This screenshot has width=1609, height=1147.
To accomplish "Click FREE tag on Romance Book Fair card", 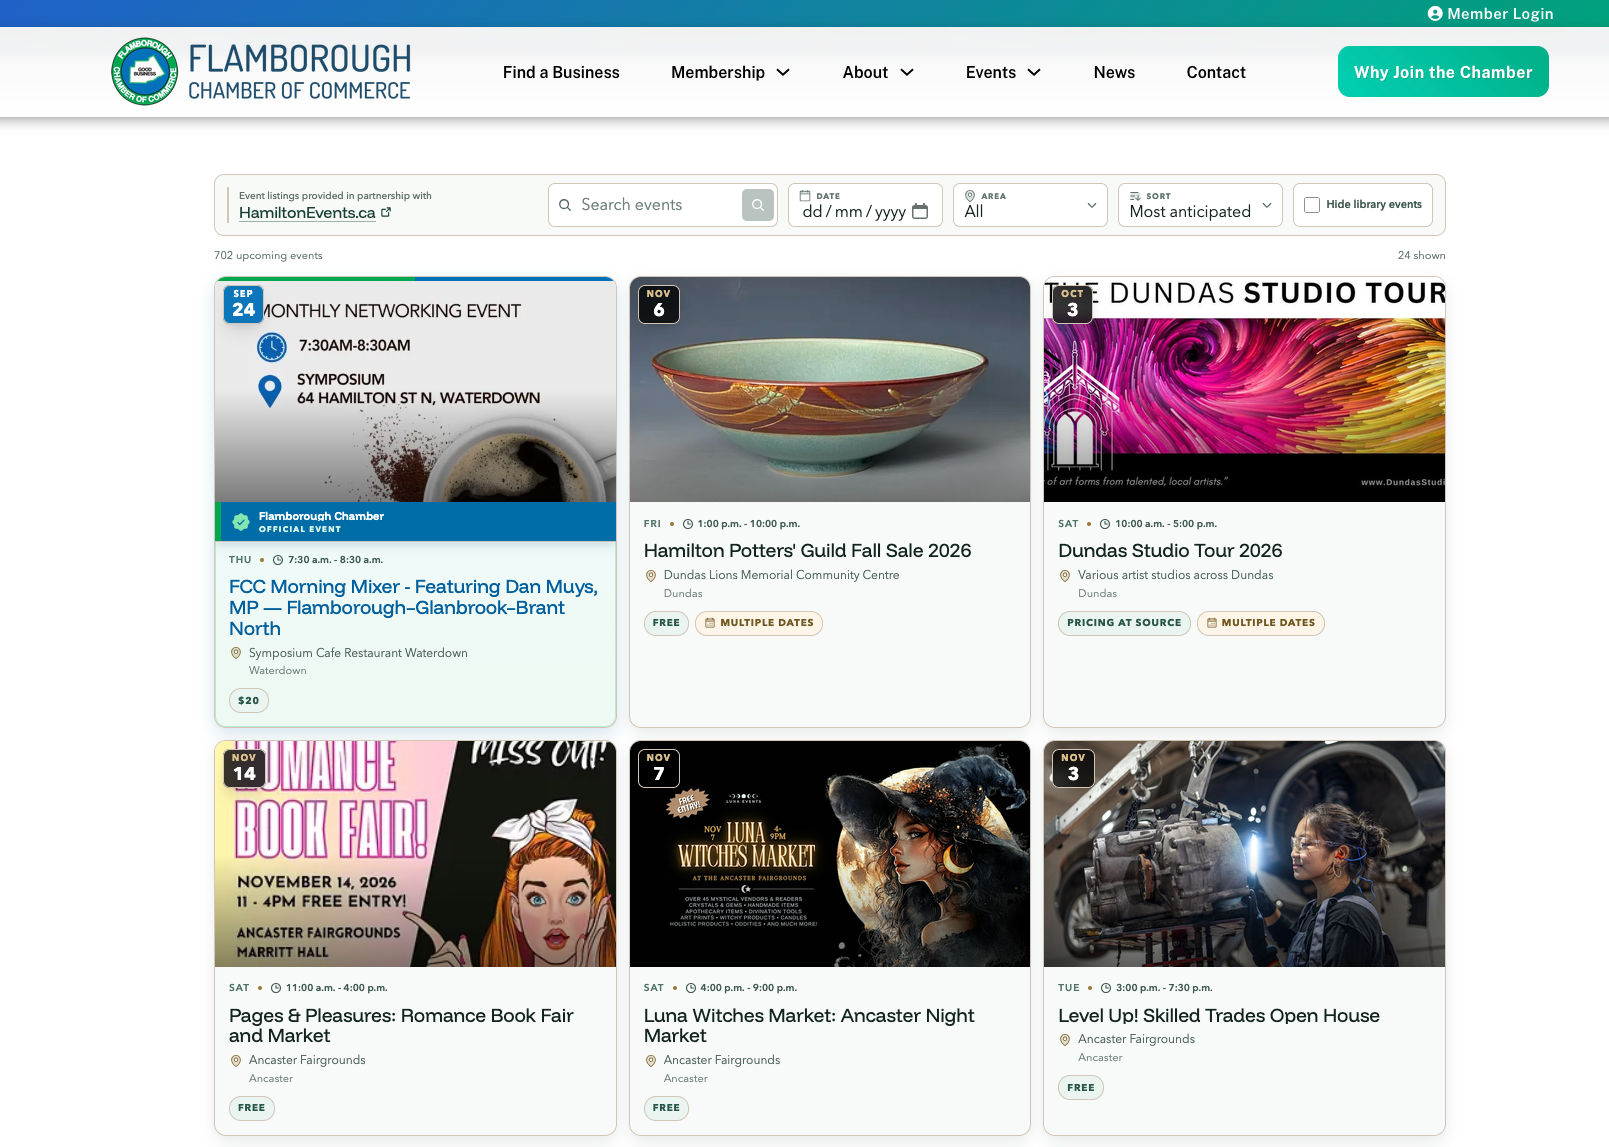I will tap(252, 1108).
